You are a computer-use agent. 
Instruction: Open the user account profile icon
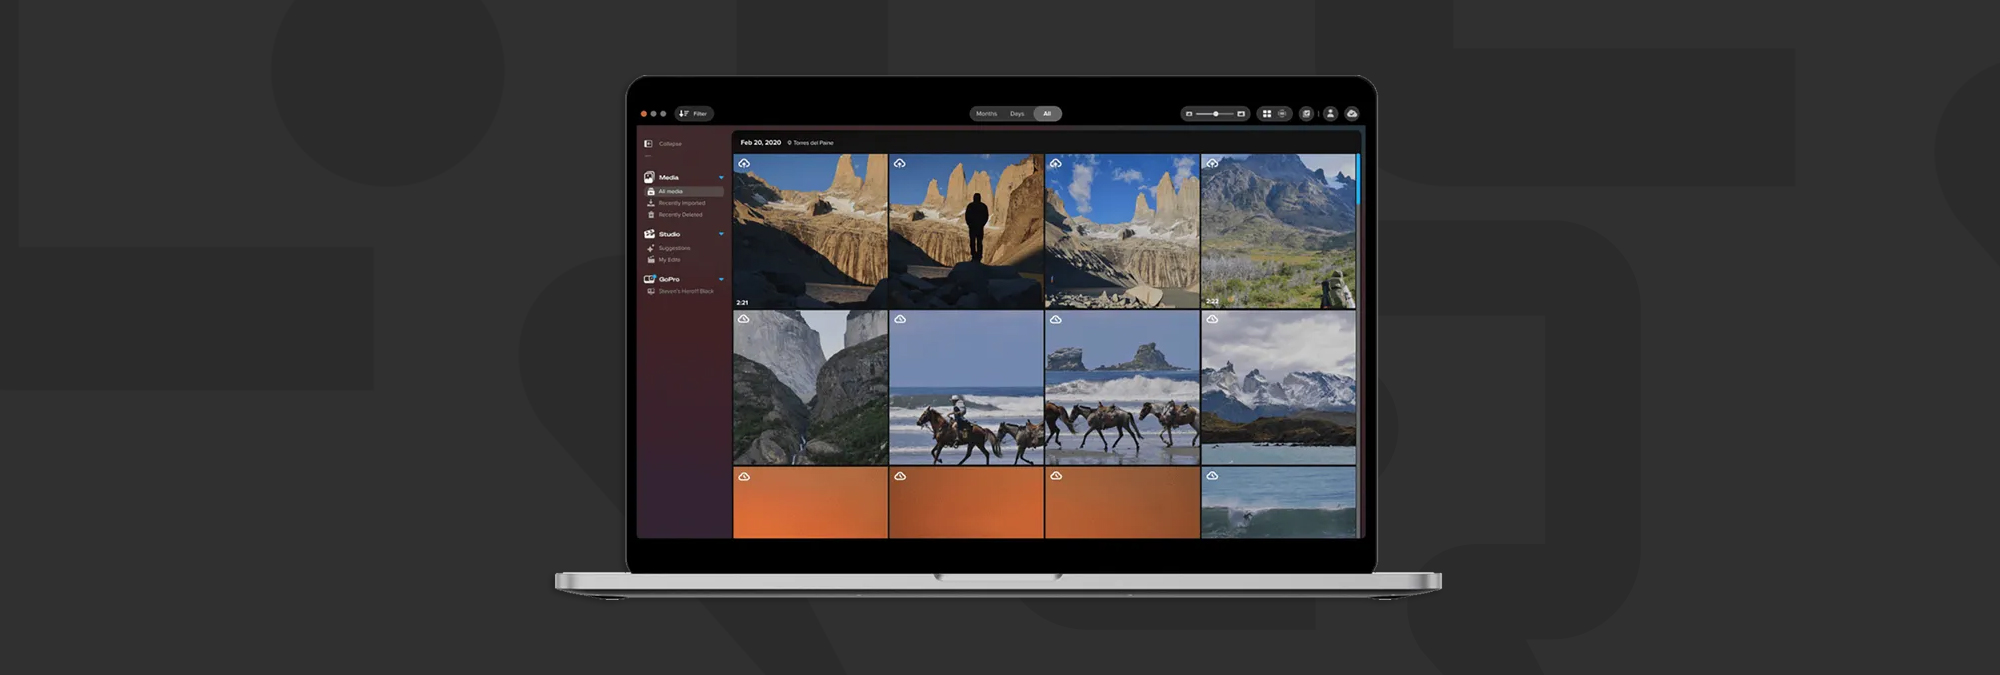[x=1330, y=114]
